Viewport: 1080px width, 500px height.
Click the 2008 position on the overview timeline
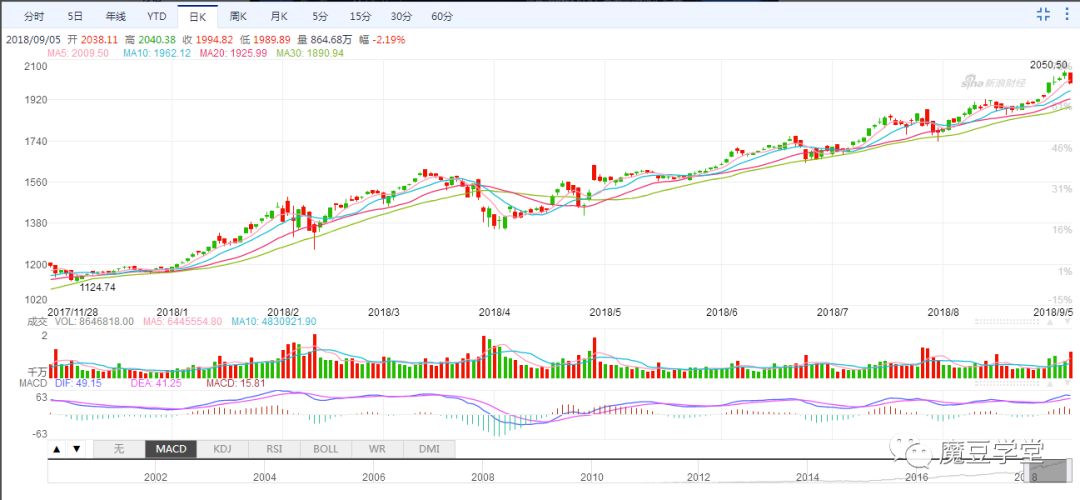point(483,477)
